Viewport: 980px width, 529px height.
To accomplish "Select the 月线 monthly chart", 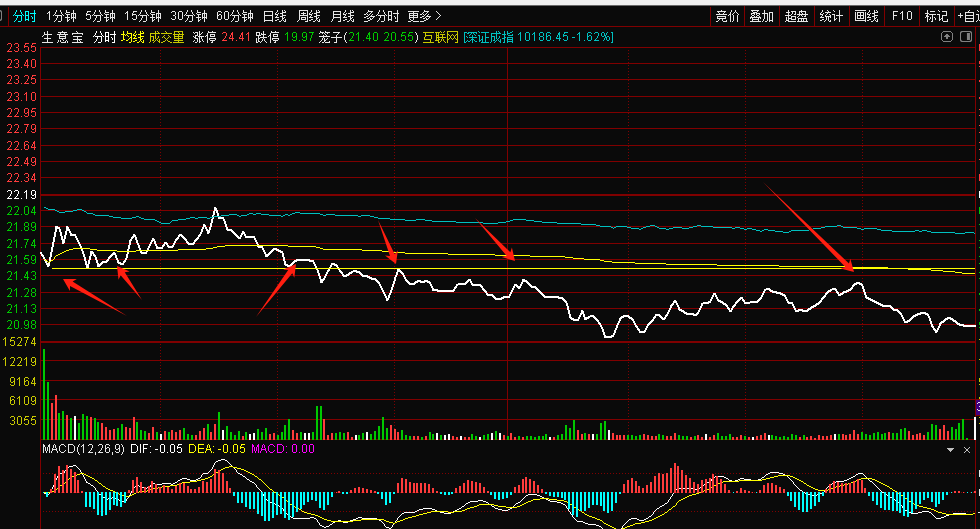I will coord(342,16).
